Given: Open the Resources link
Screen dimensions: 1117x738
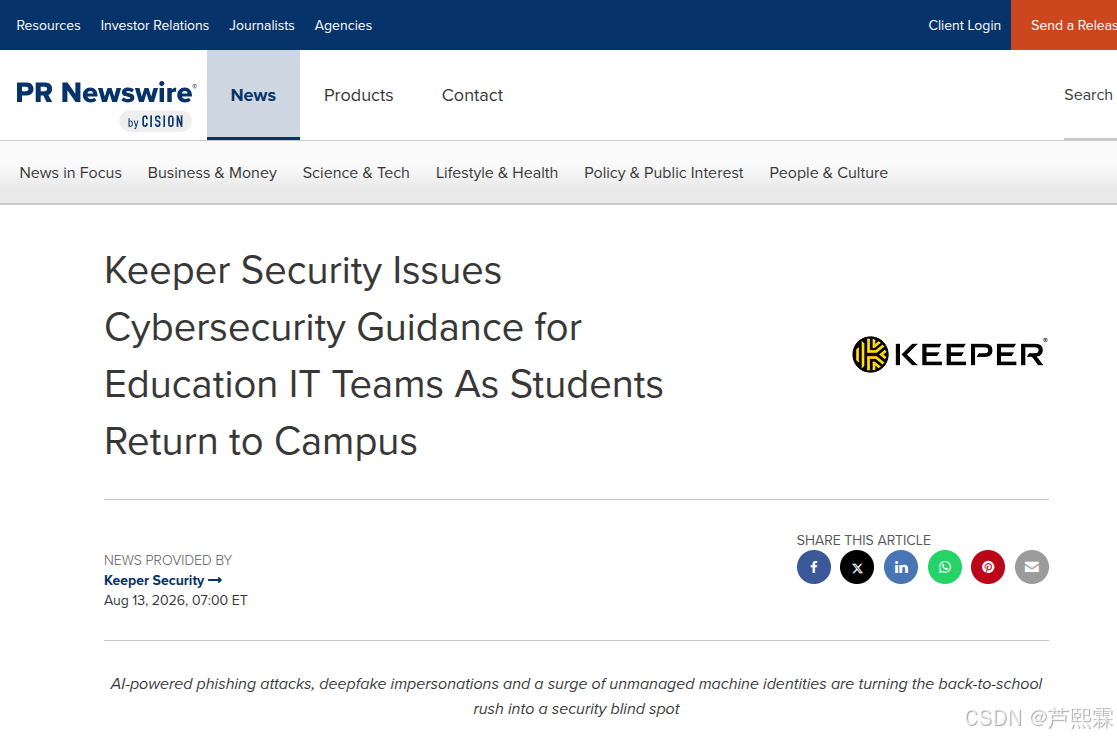Looking at the screenshot, I should point(48,25).
